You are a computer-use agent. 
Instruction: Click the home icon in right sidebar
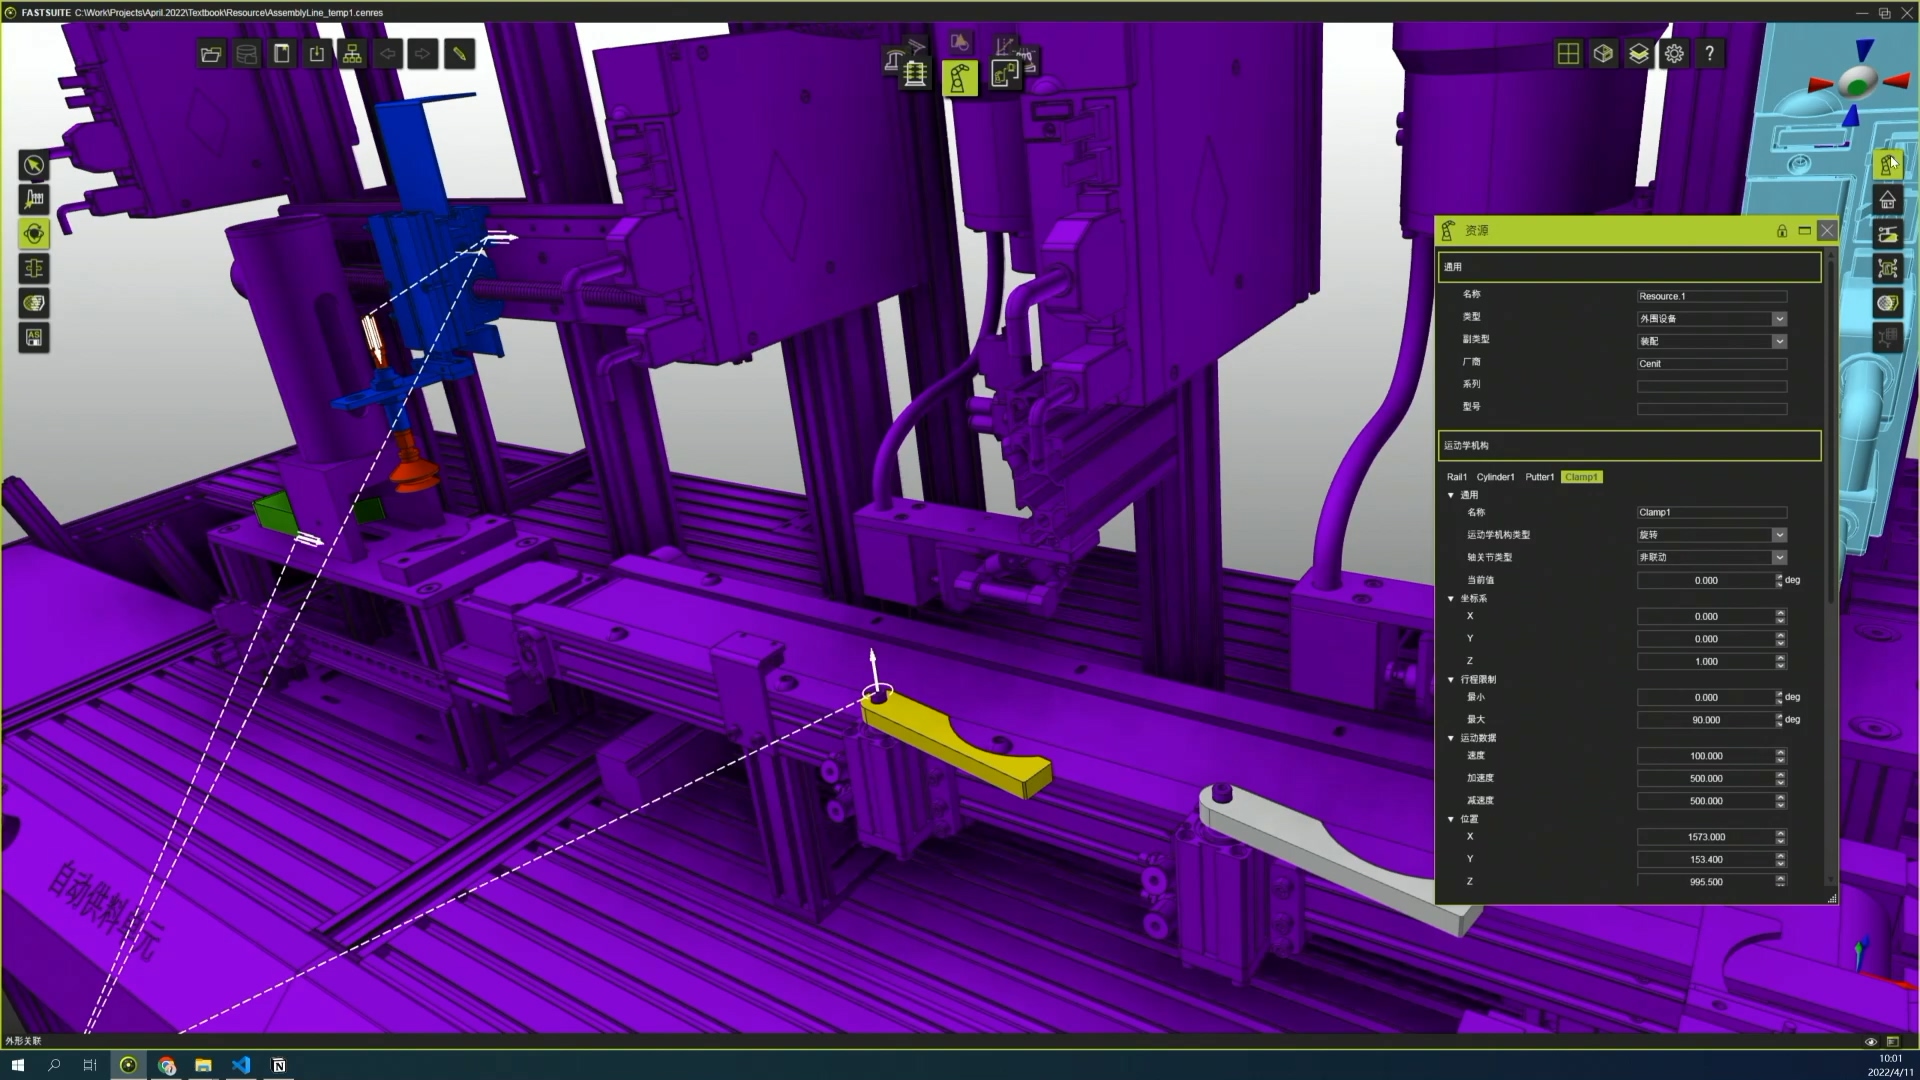tap(1887, 199)
